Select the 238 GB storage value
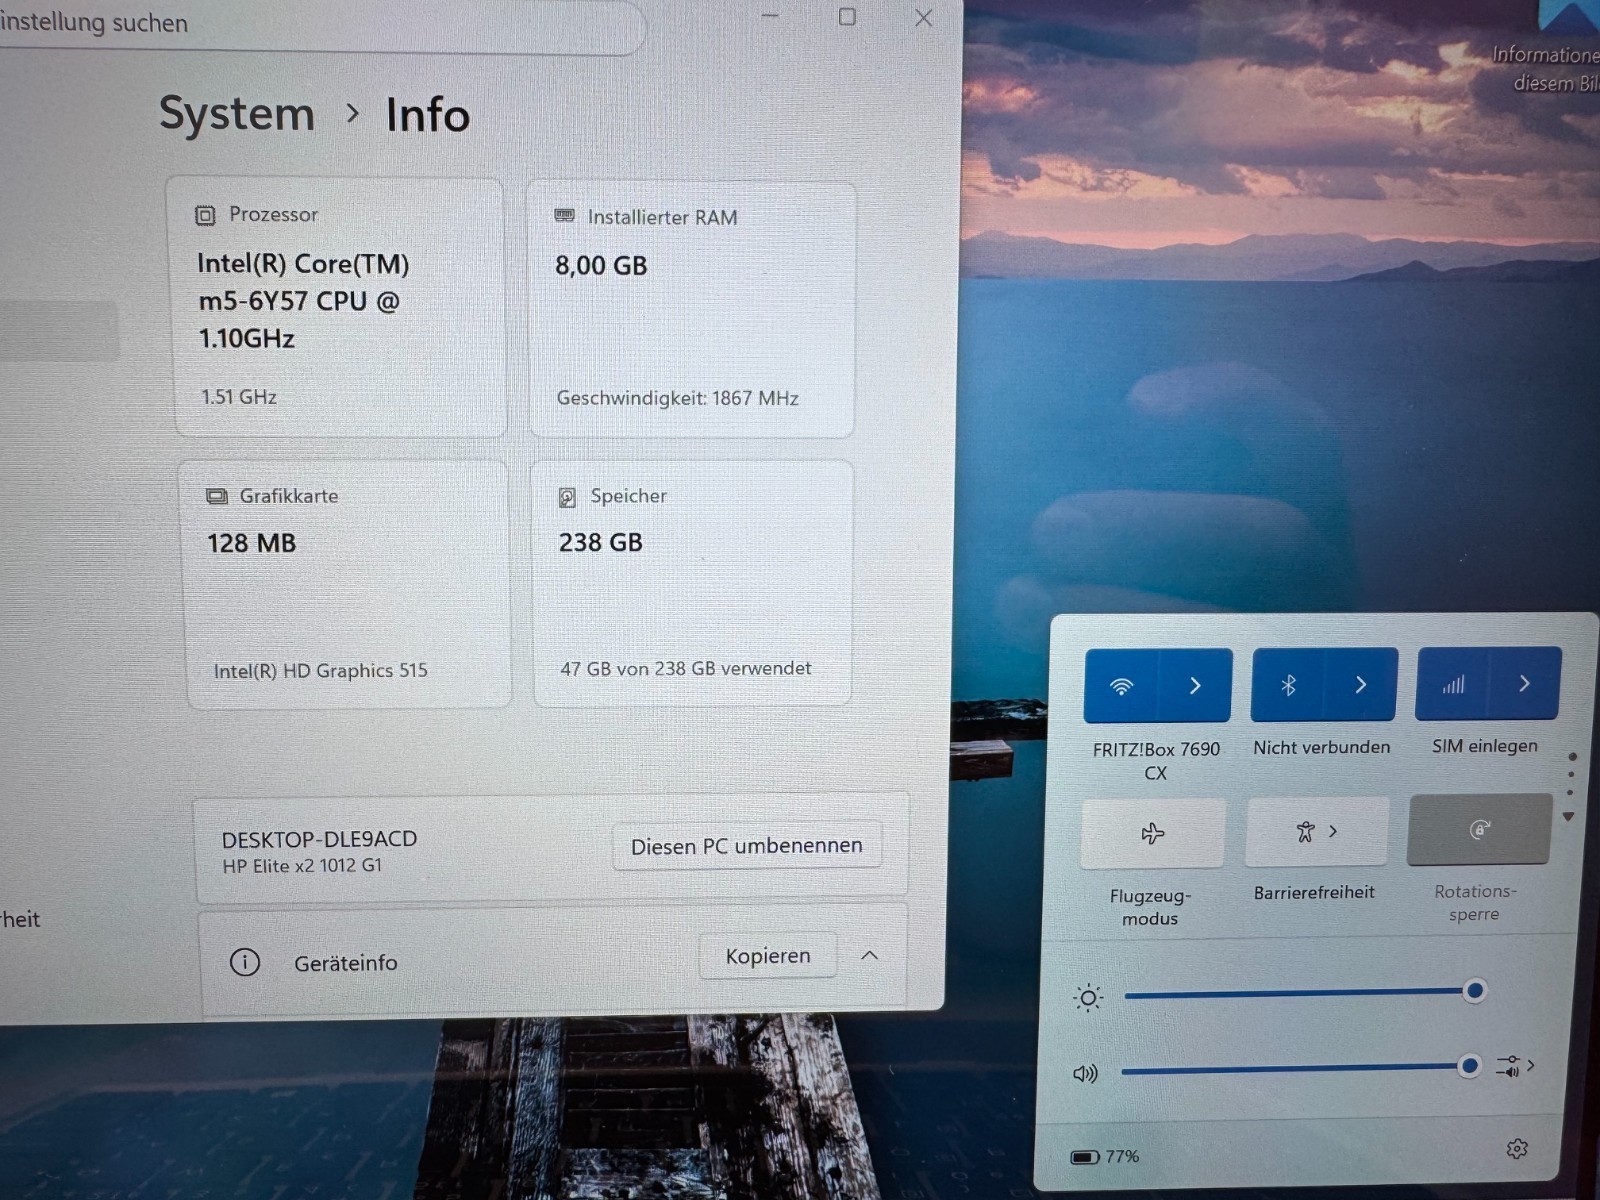The width and height of the screenshot is (1600, 1200). pos(600,543)
